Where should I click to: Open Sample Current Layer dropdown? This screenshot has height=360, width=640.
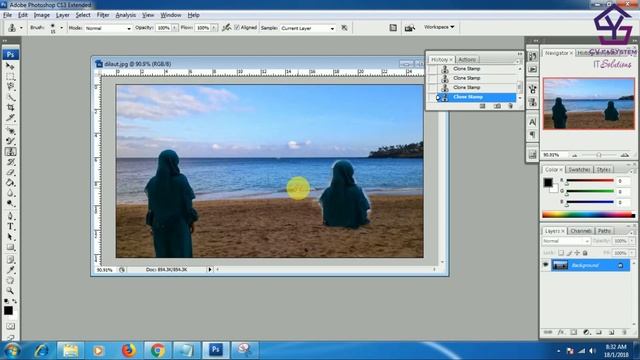pos(308,28)
